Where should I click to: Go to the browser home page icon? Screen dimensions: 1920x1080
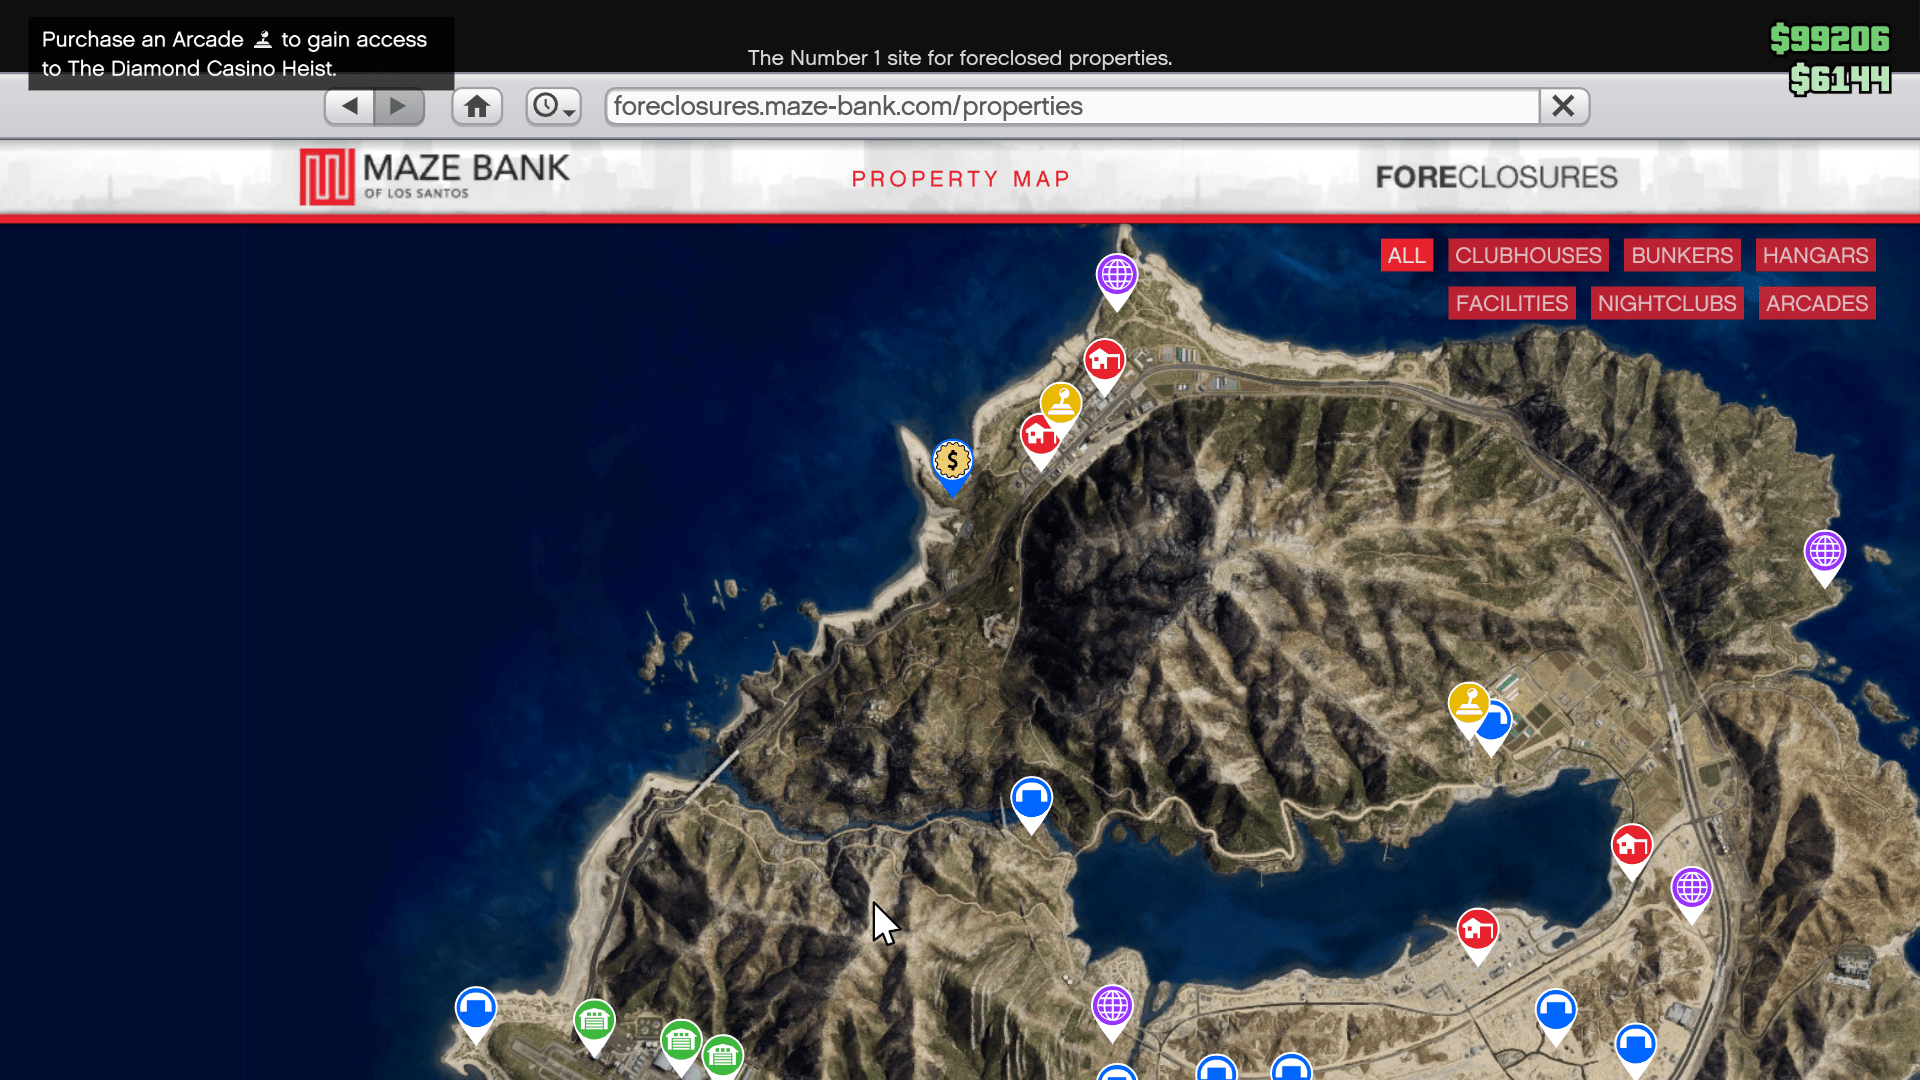[477, 106]
